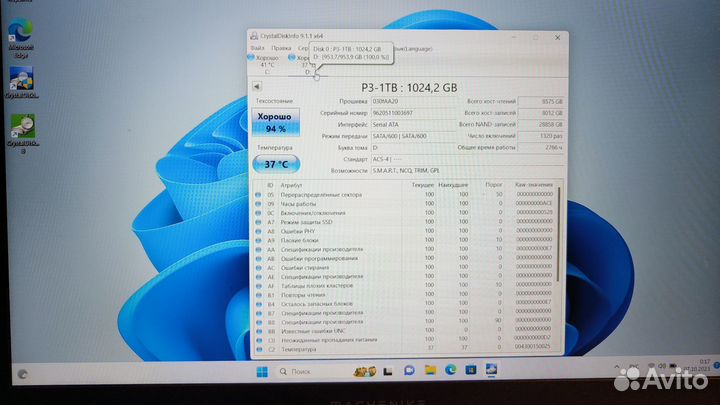The image size is (720, 405).
Task: Open the Windows Start menu
Action: pos(262,371)
